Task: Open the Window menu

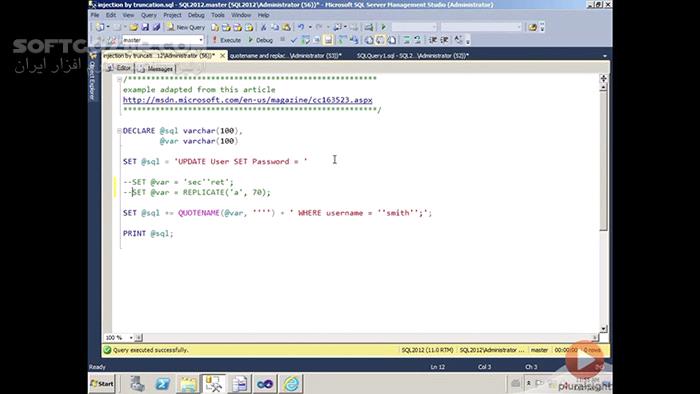Action: pos(241,15)
